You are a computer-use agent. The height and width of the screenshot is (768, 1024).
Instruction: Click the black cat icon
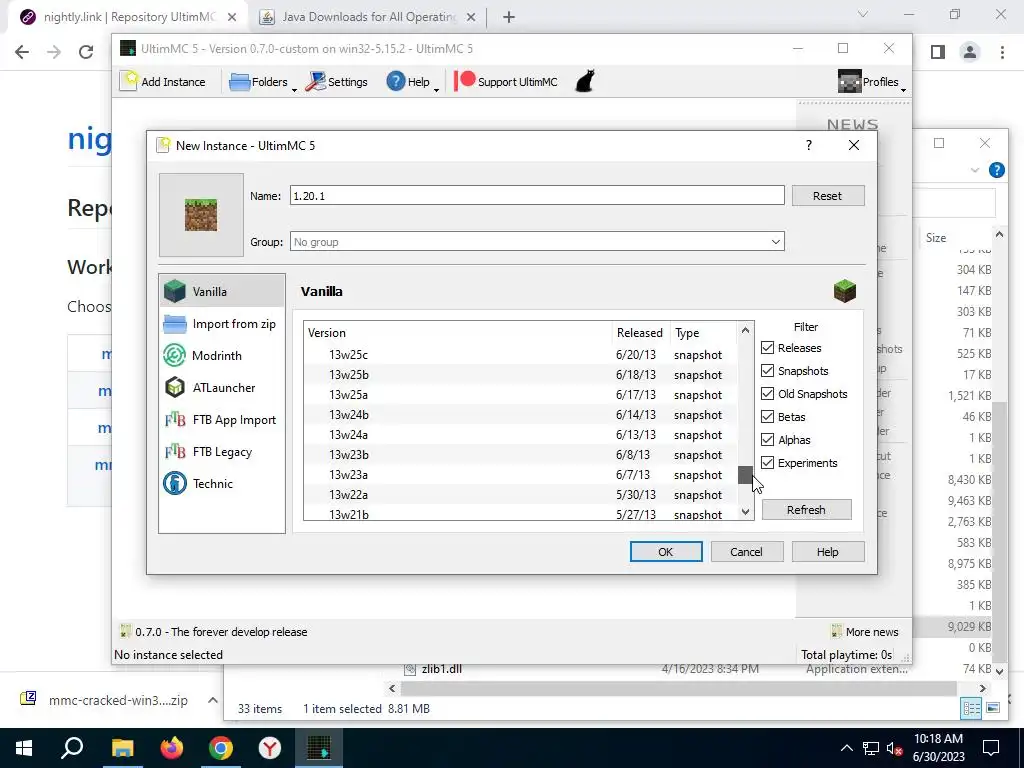(x=585, y=82)
